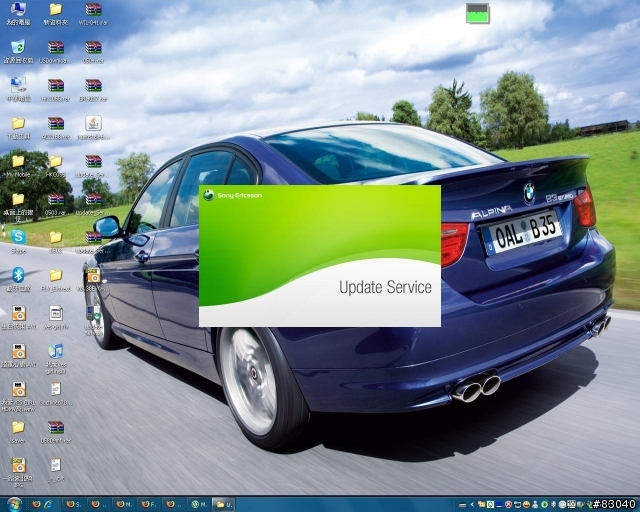Open the 0504.rar archive
The image size is (640, 512).
click(x=93, y=52)
